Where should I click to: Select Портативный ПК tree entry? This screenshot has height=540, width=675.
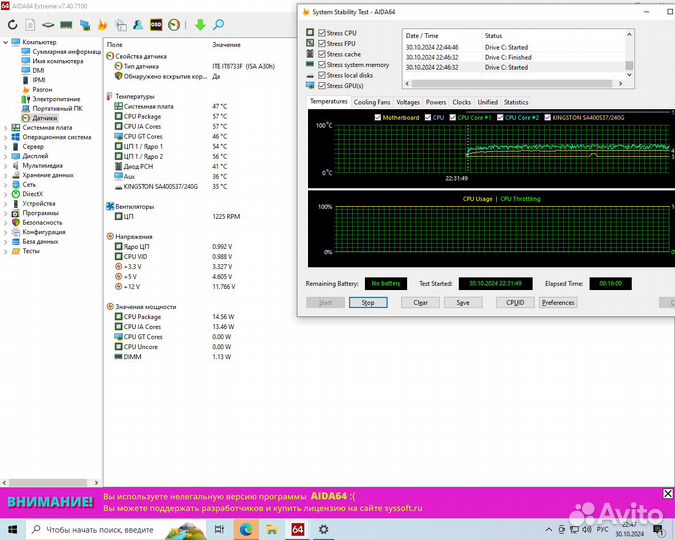57,108
